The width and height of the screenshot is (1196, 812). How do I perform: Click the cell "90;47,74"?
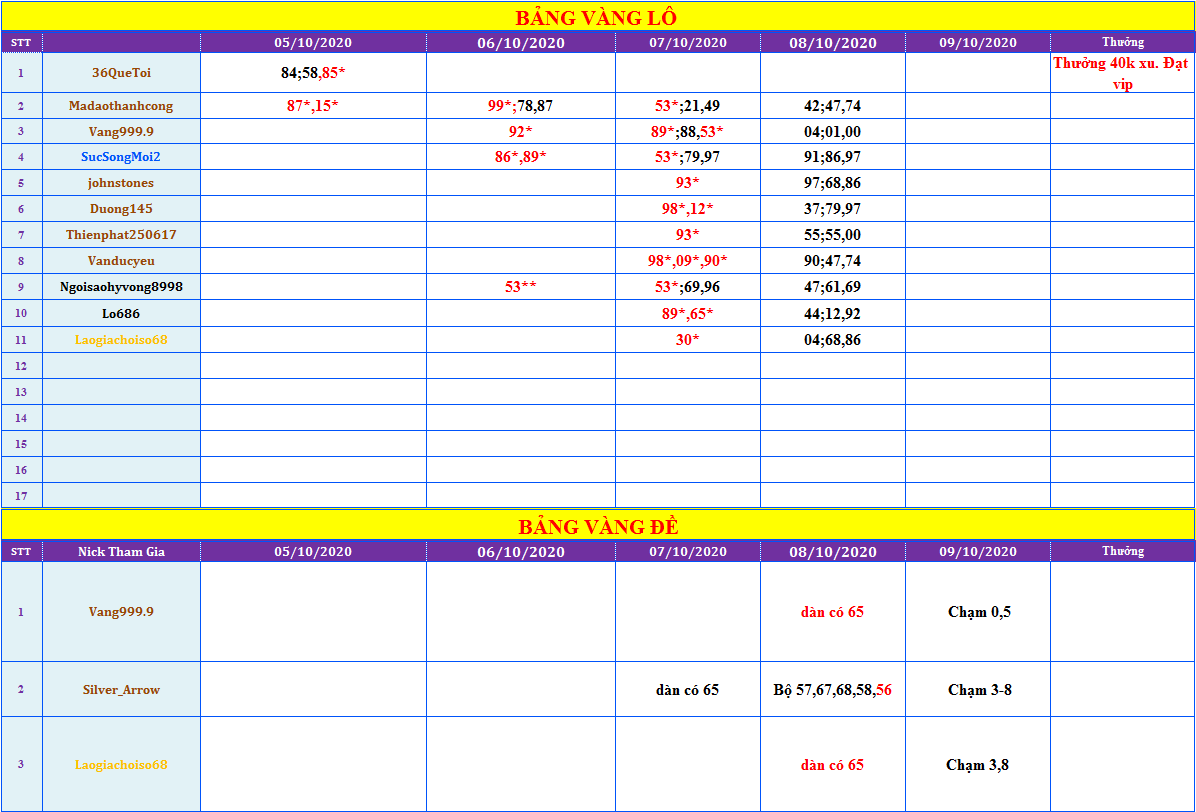point(833,261)
